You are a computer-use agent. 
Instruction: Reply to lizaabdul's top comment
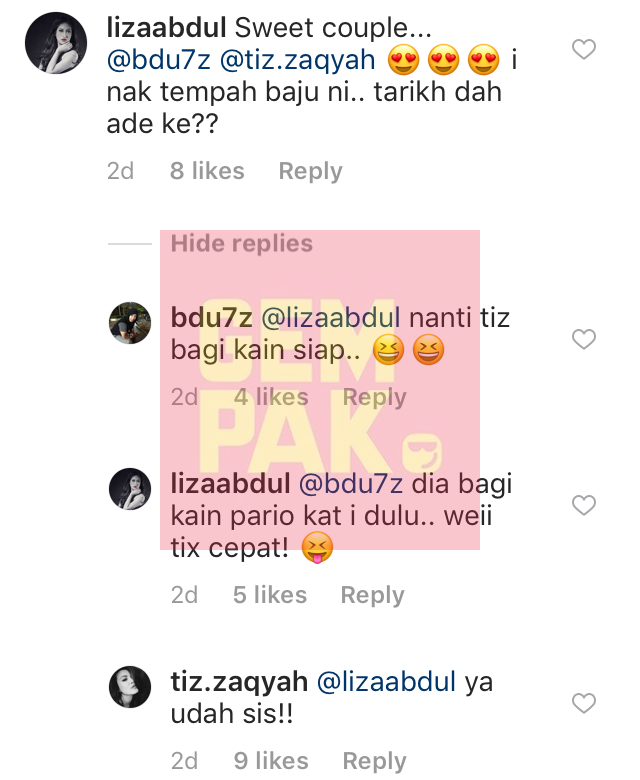310,171
